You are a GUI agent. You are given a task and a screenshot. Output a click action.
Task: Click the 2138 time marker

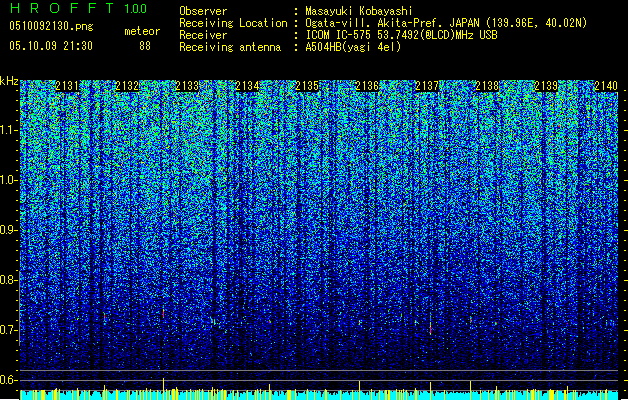point(487,86)
